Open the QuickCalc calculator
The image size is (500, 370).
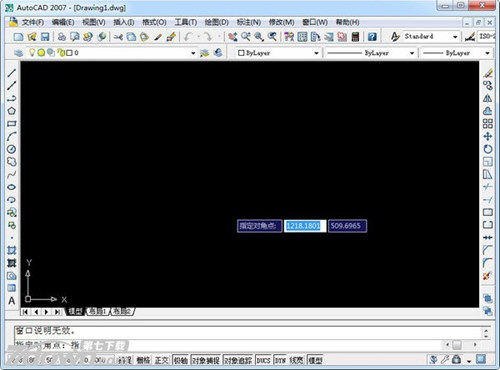coord(355,37)
